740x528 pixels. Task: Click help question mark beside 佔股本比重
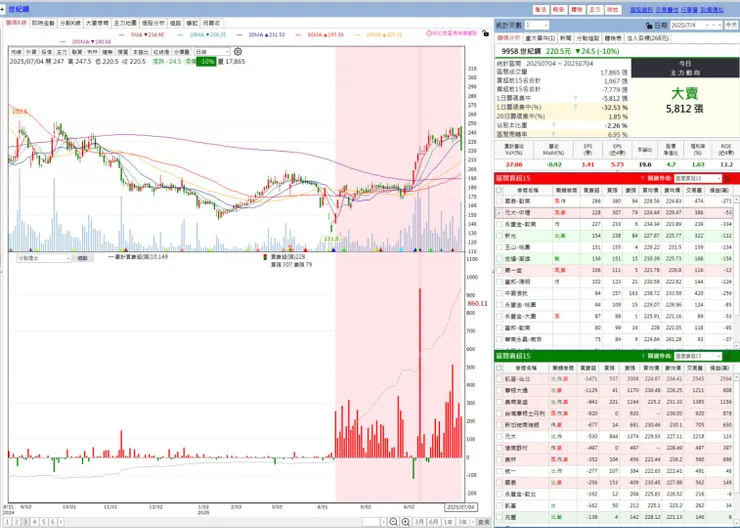coord(553,126)
